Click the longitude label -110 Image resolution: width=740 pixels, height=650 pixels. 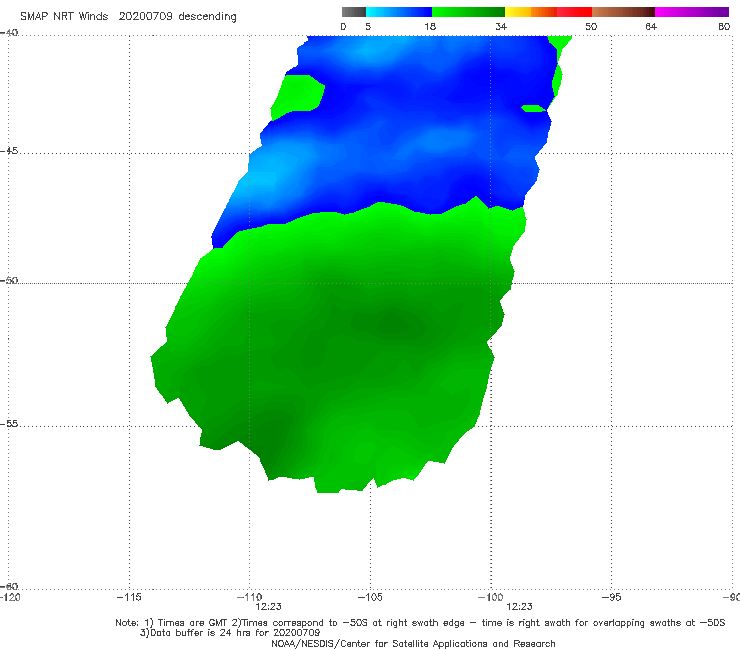click(250, 597)
